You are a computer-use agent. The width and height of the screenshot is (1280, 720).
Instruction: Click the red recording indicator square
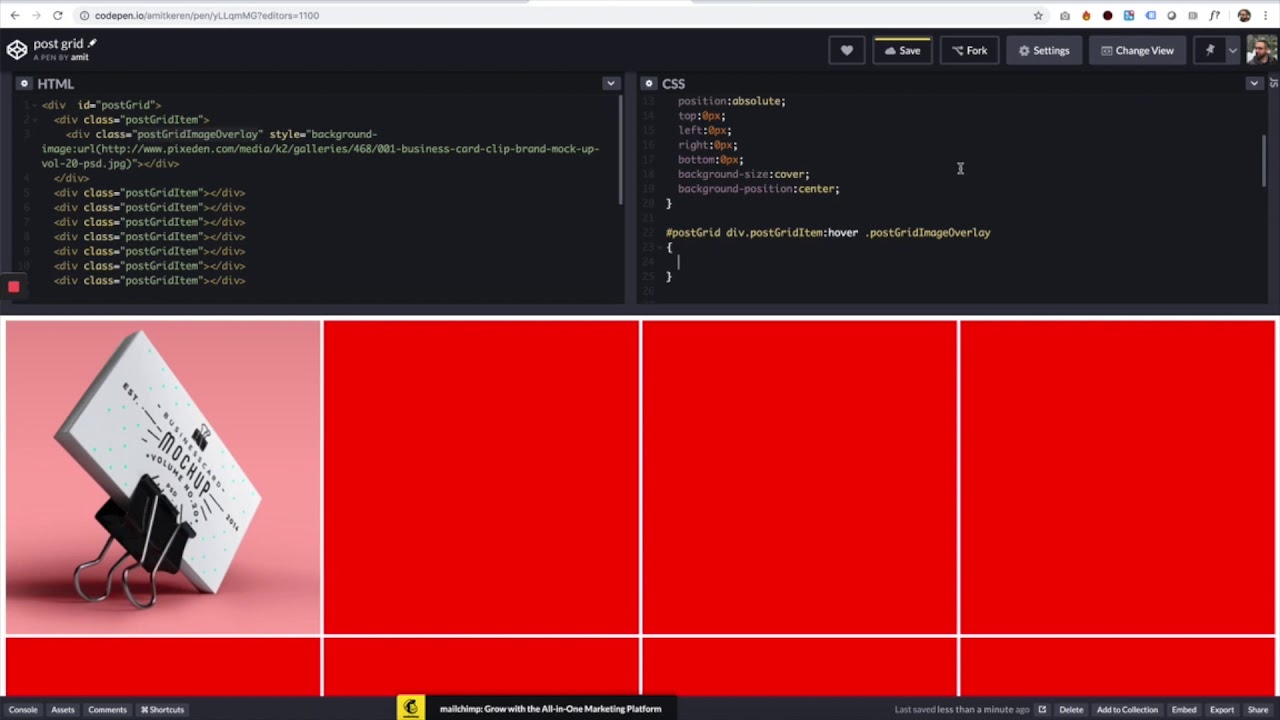pos(14,287)
